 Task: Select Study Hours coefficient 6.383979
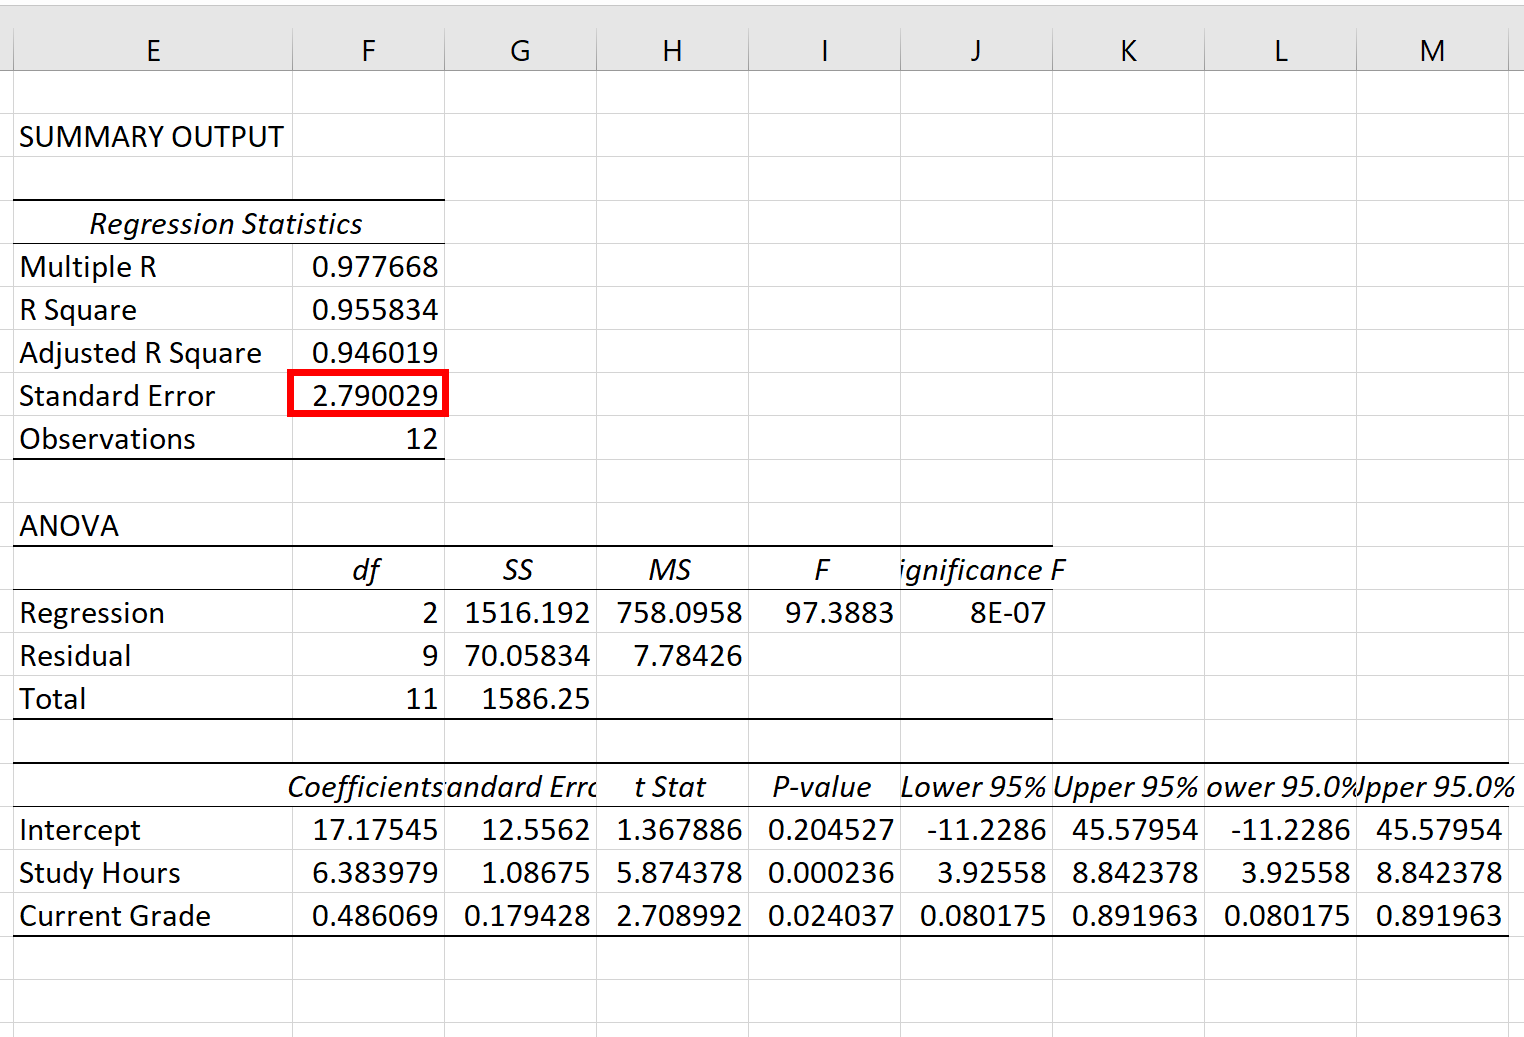click(x=368, y=872)
